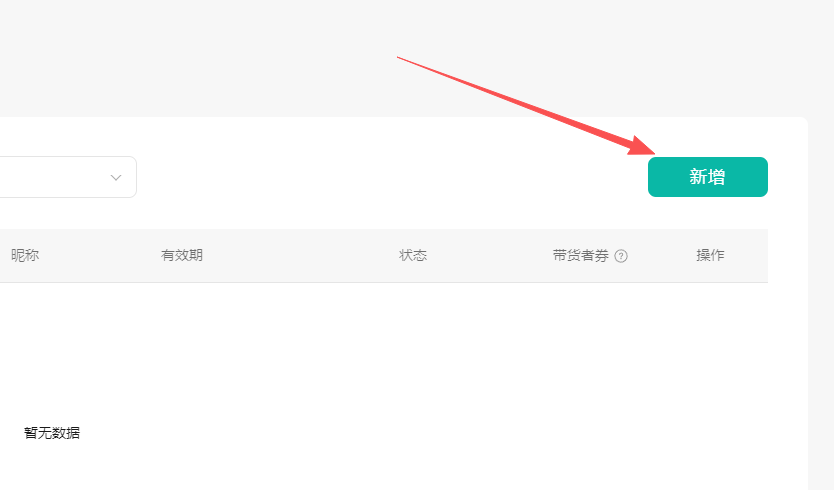The image size is (834, 490).
Task: Click inside the filter select box
Action: click(x=55, y=177)
